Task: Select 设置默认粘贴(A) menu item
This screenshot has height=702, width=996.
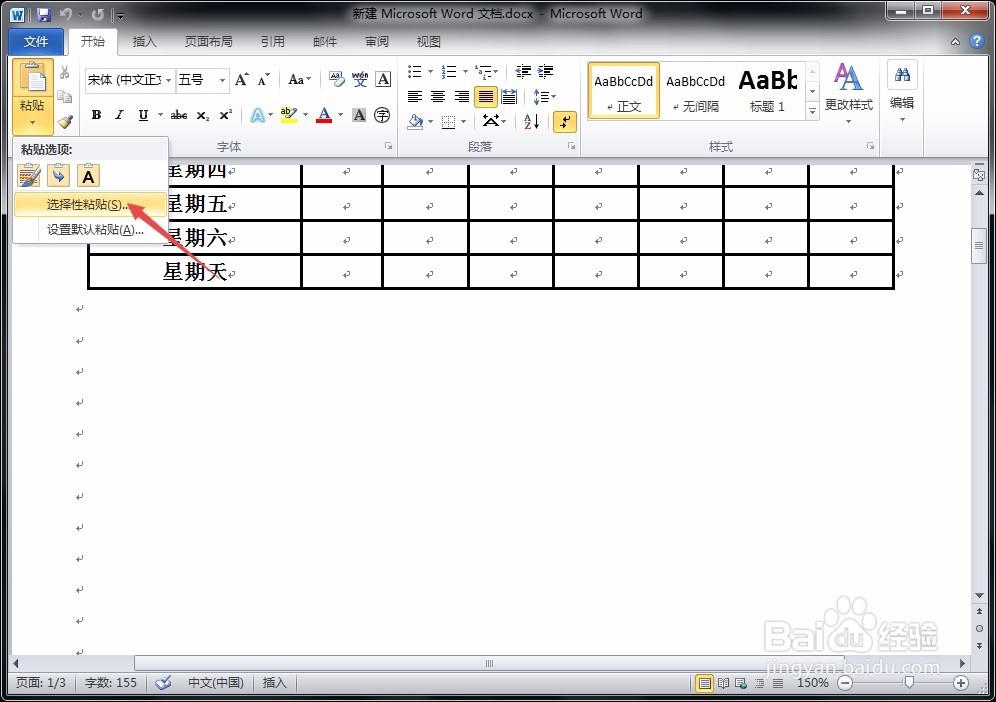Action: [x=90, y=229]
